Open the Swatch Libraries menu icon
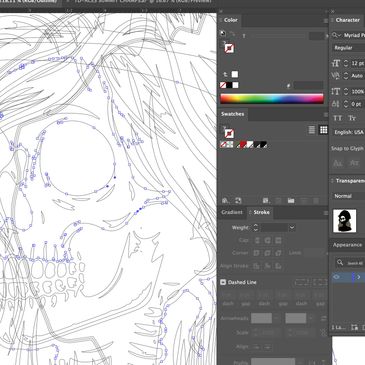This screenshot has width=365, height=365. coord(225,201)
